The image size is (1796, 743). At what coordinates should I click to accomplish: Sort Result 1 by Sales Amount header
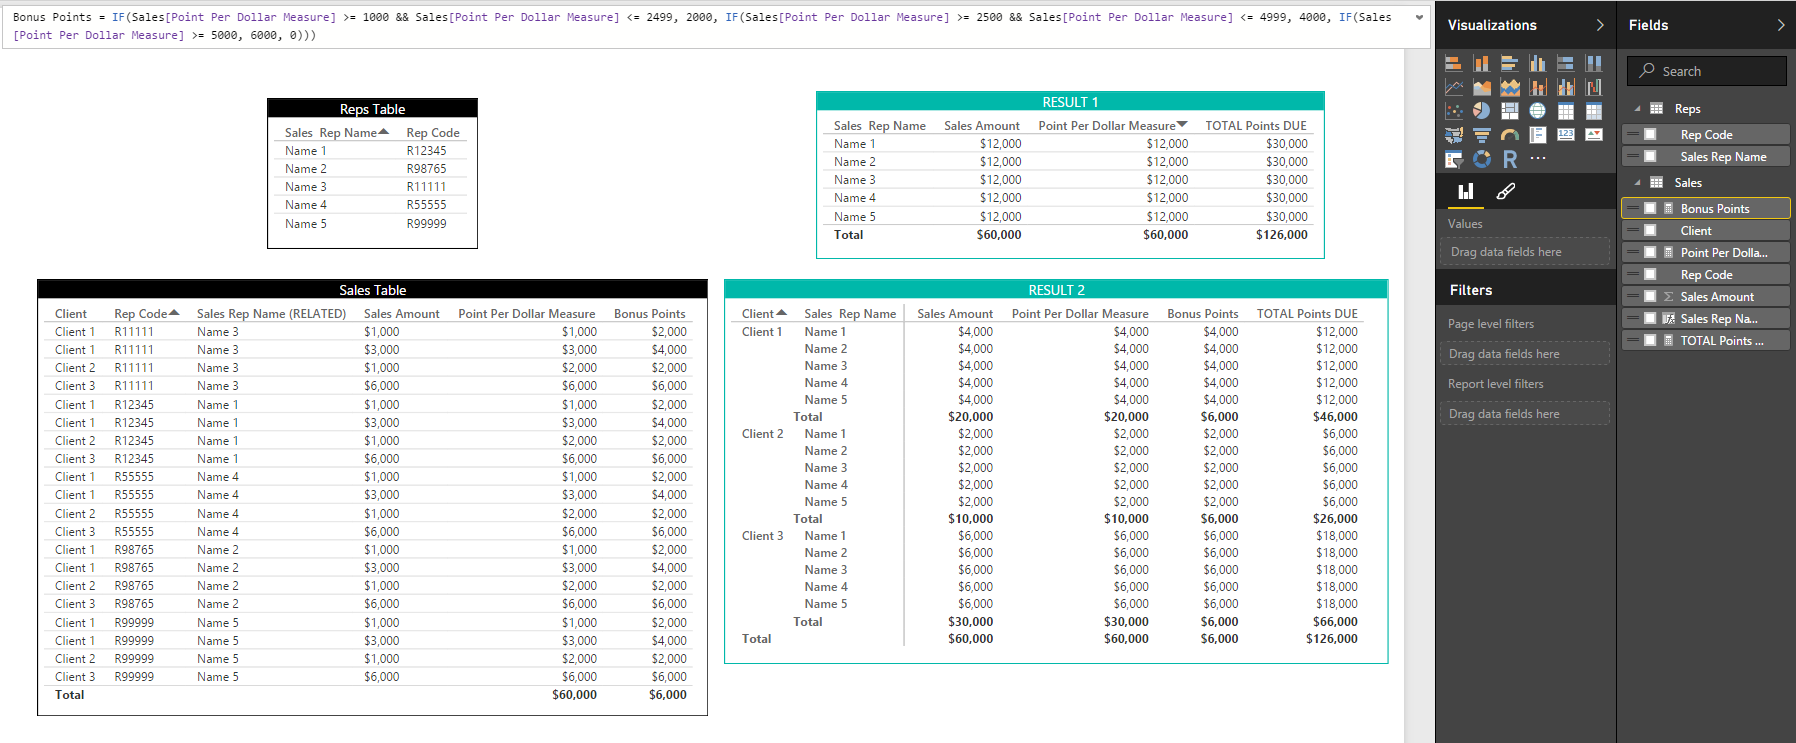click(982, 125)
